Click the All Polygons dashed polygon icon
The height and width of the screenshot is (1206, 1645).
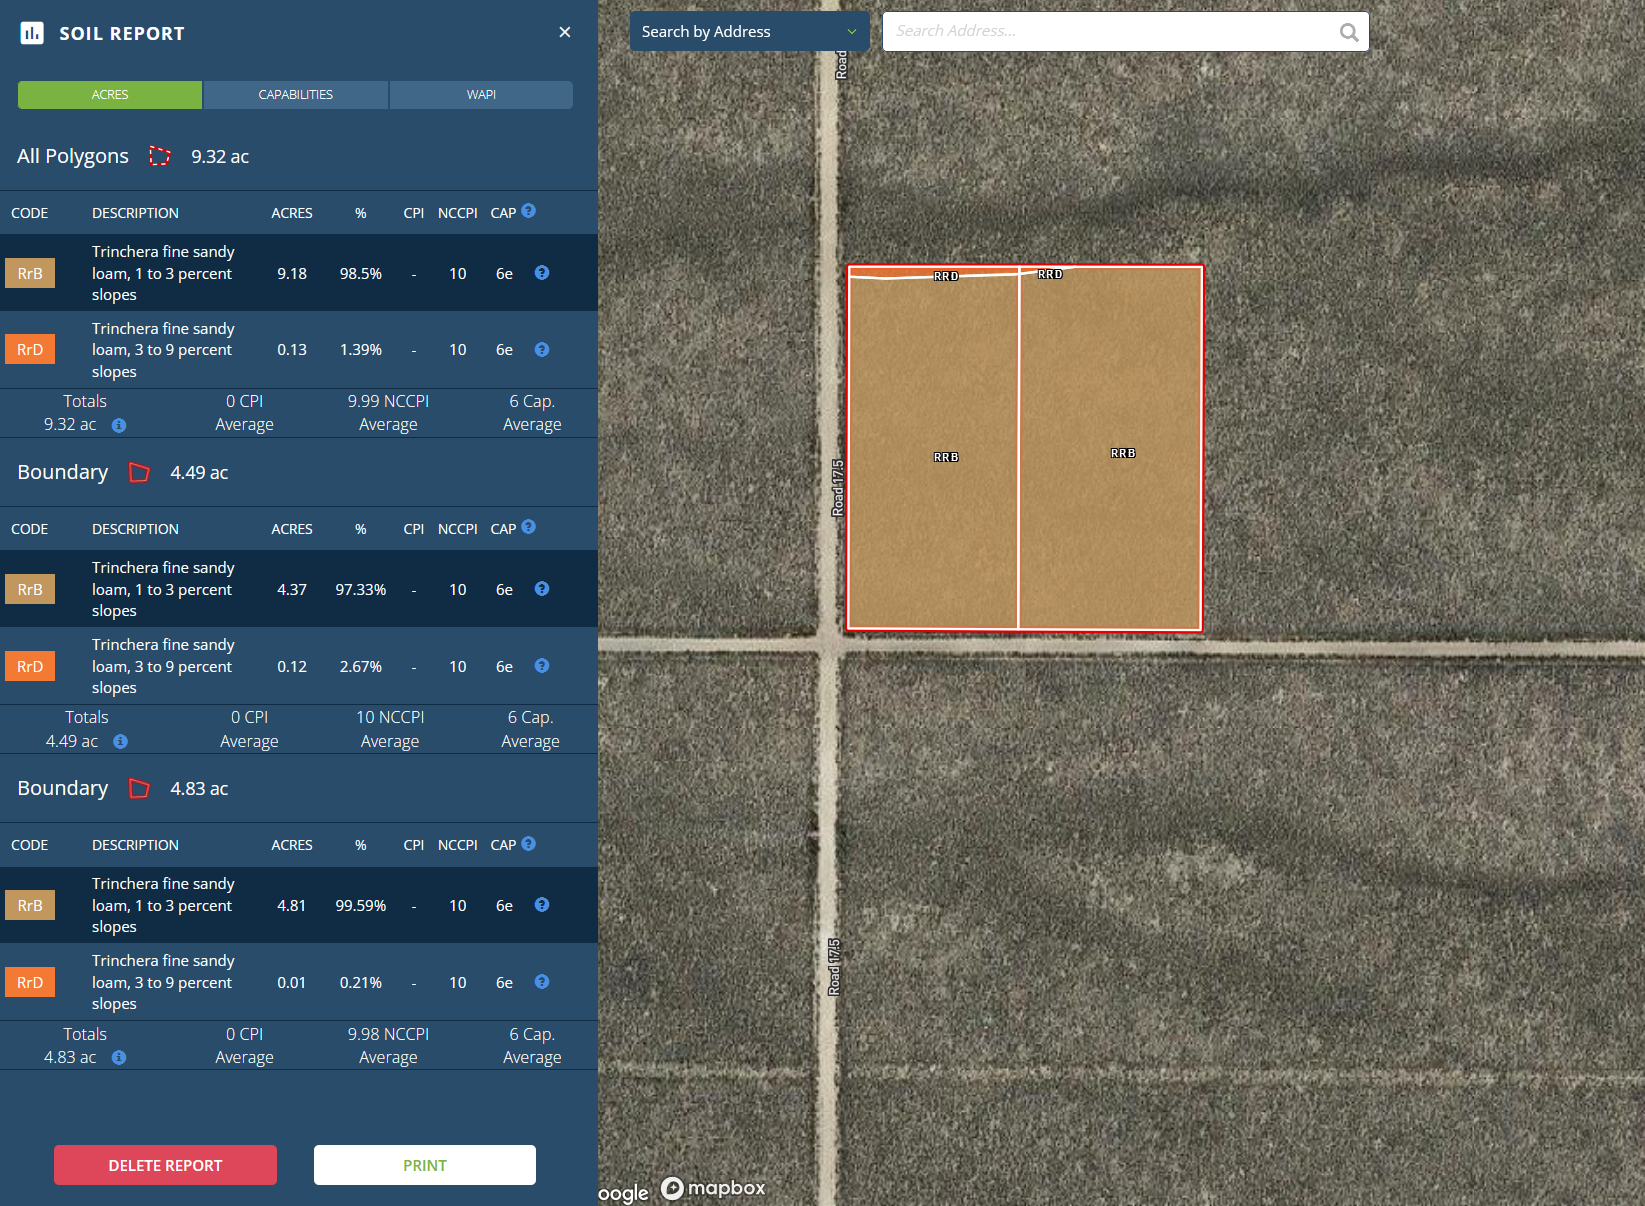(160, 156)
